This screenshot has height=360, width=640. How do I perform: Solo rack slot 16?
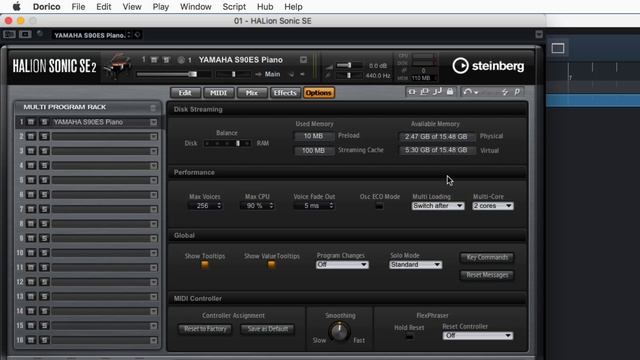[x=44, y=340]
